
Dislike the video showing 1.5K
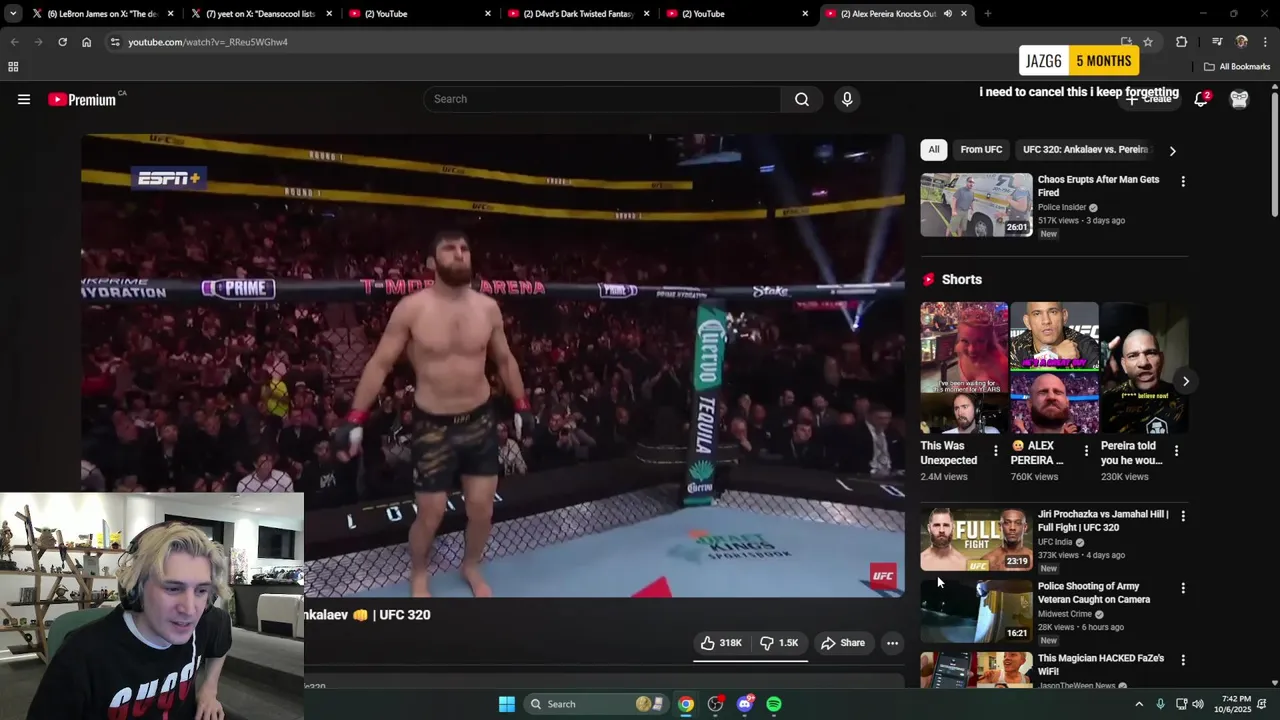(779, 643)
